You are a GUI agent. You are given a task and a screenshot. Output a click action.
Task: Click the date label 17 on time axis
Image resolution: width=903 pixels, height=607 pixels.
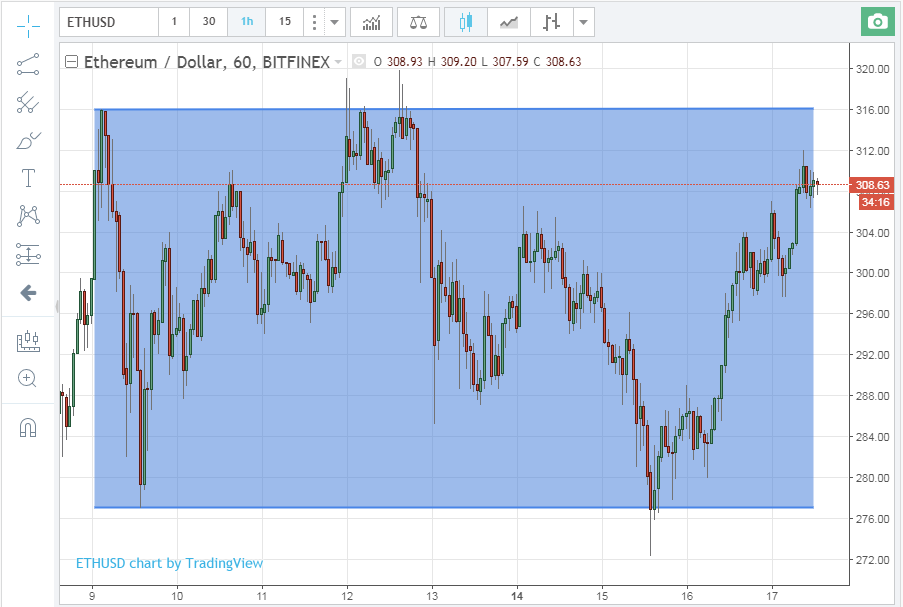[772, 596]
